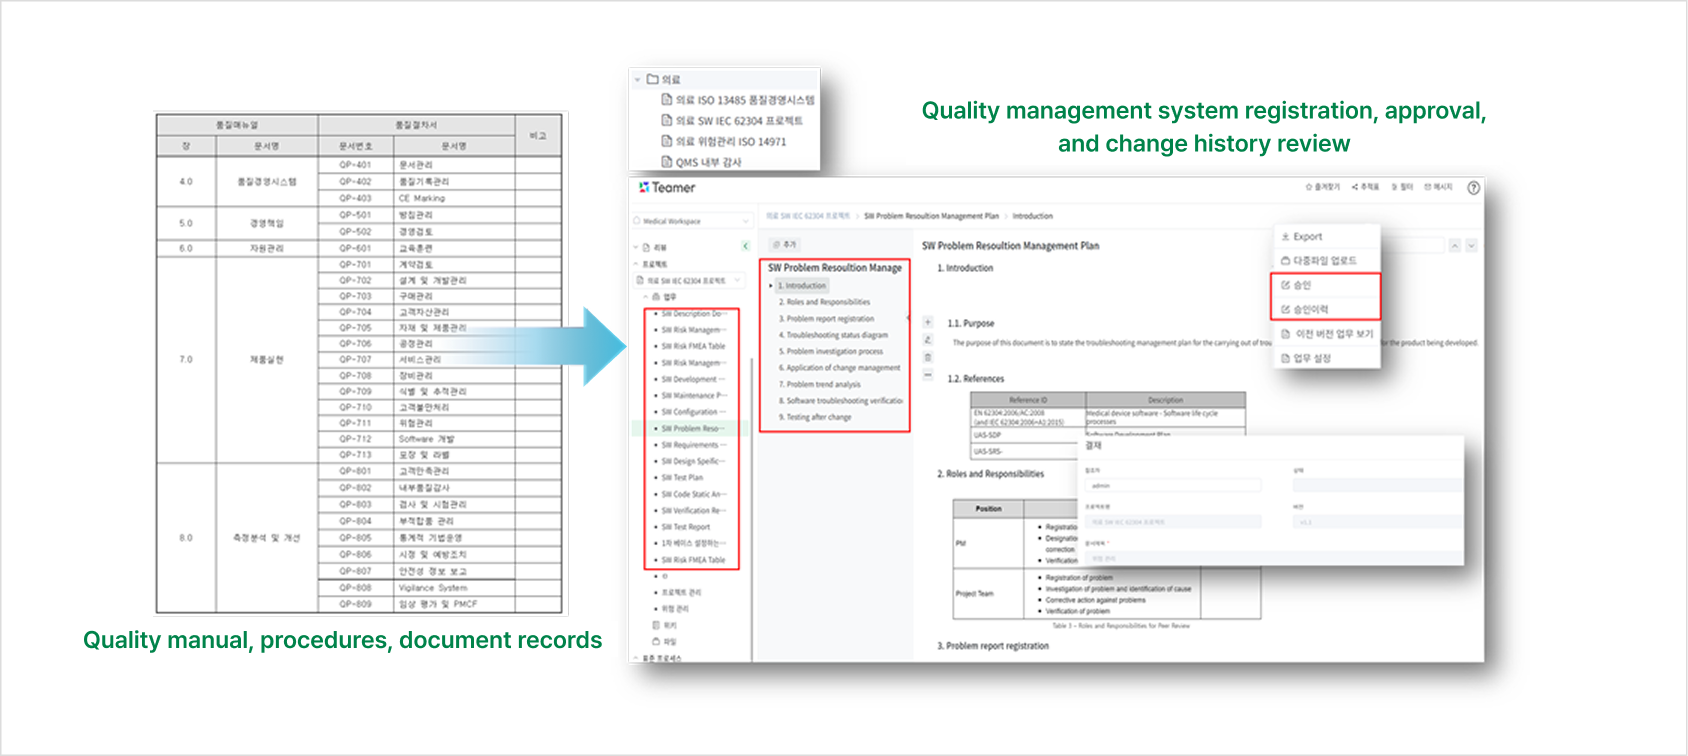Go to 5. Problem investigation process outline item
1688x756 pixels.
[x=831, y=352]
